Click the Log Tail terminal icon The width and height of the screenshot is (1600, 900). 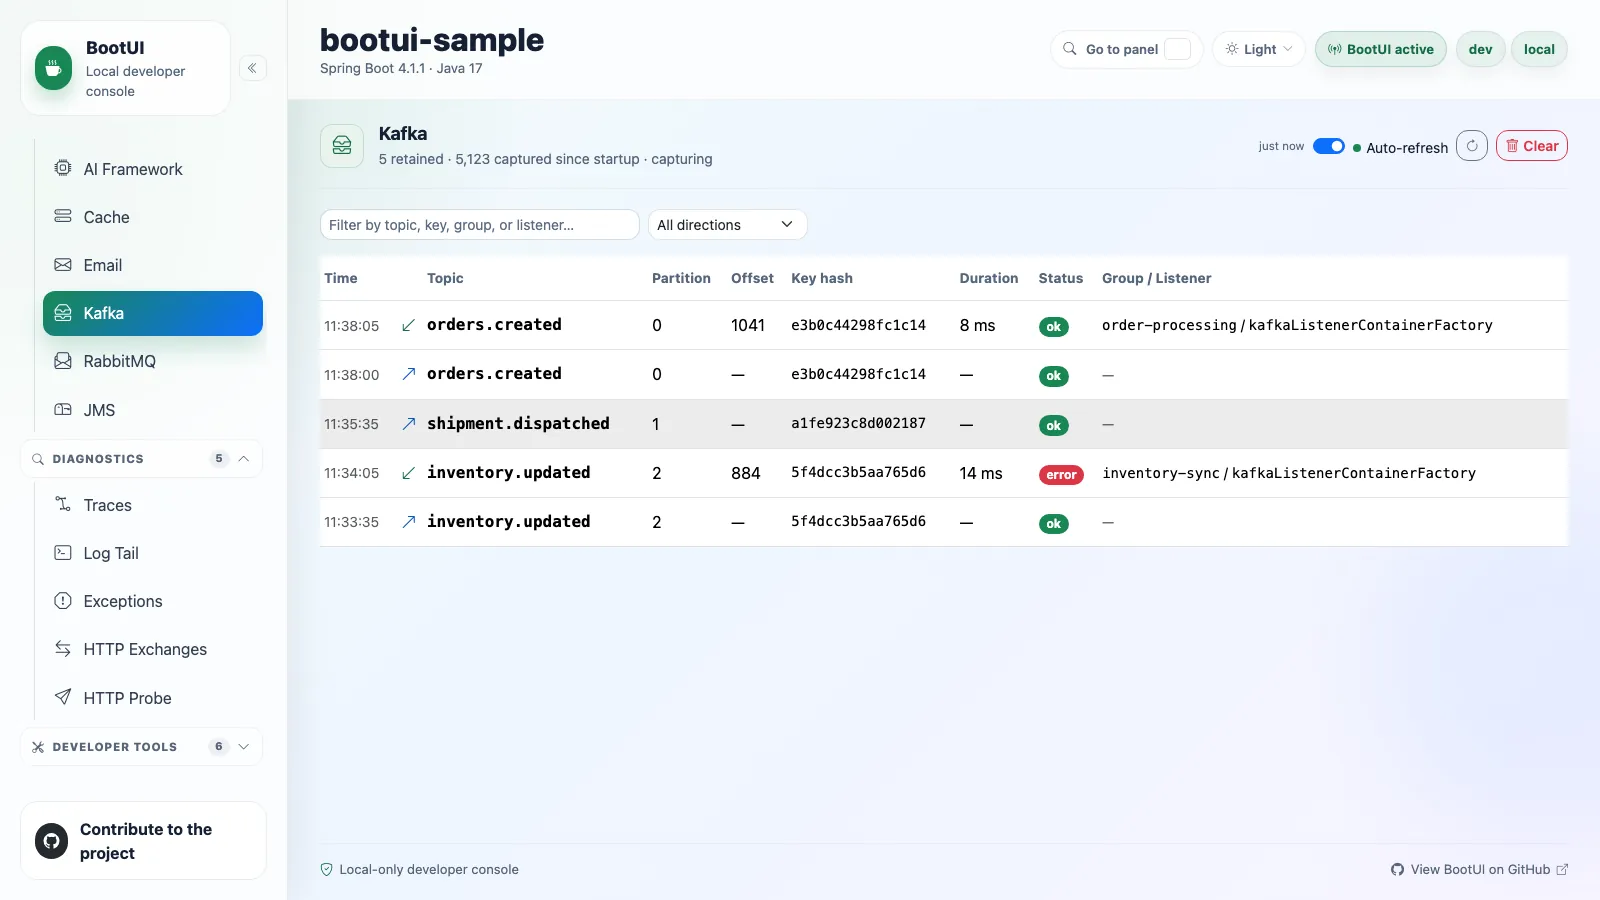63,552
